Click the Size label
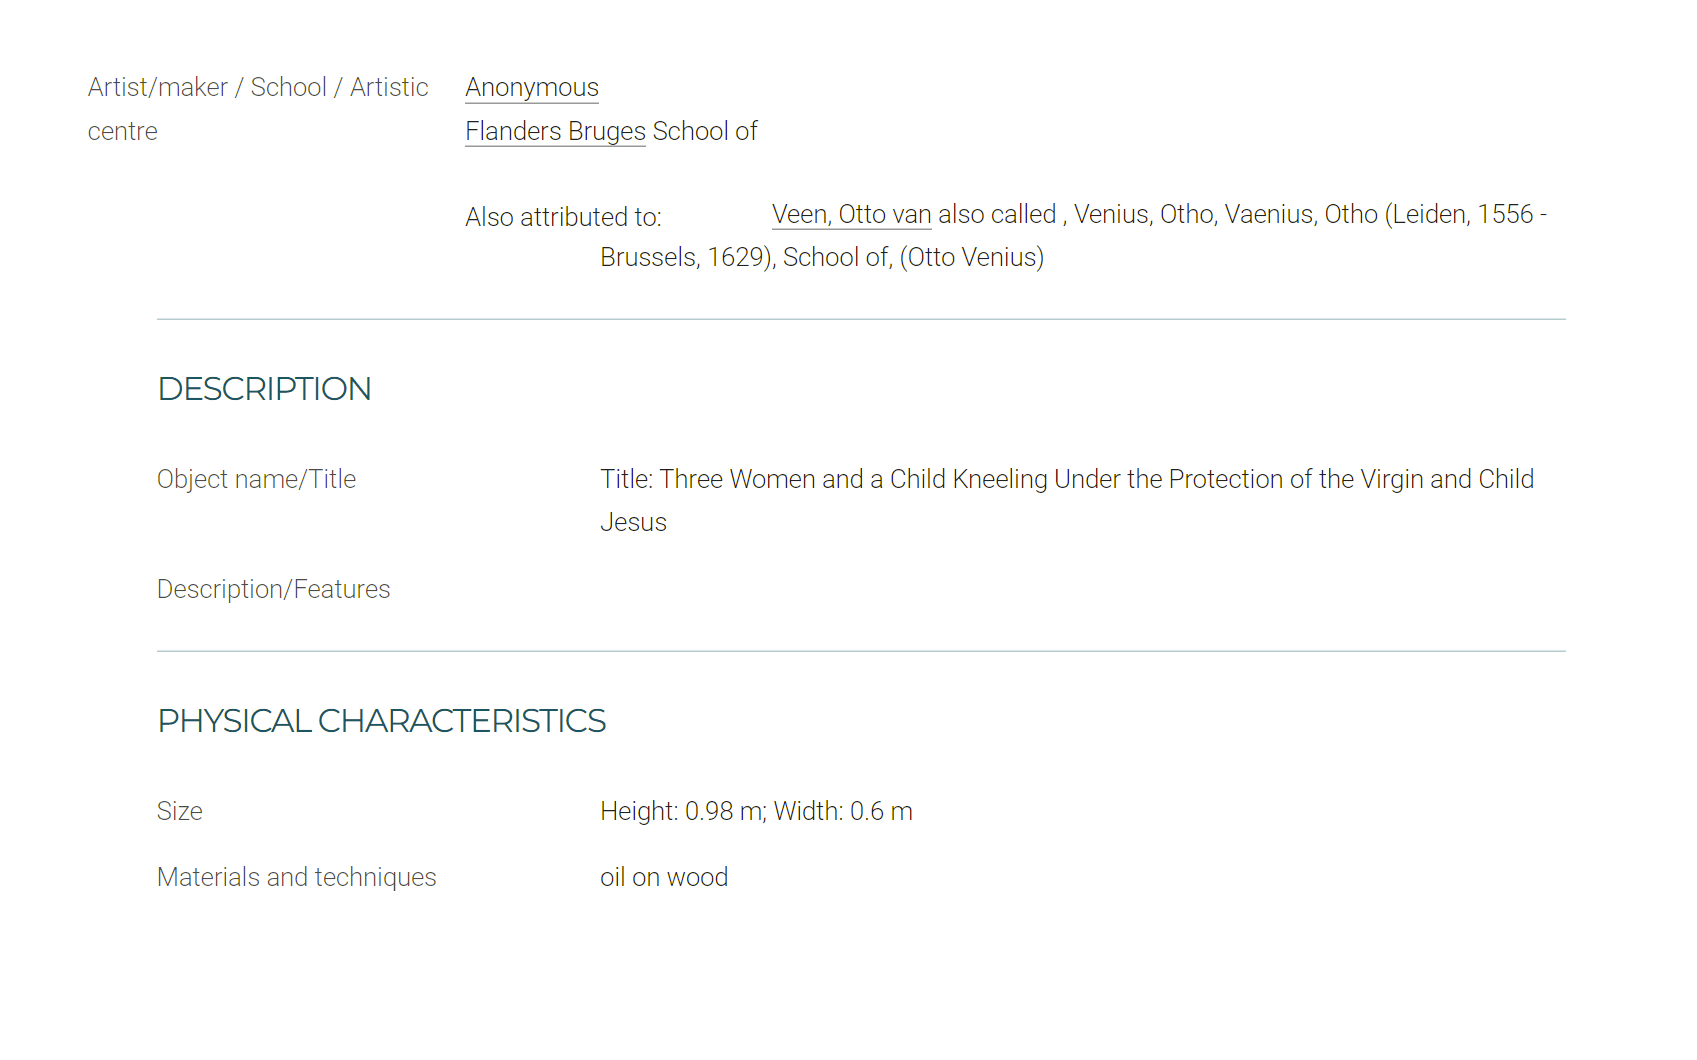Image resolution: width=1697 pixels, height=1060 pixels. click(180, 812)
